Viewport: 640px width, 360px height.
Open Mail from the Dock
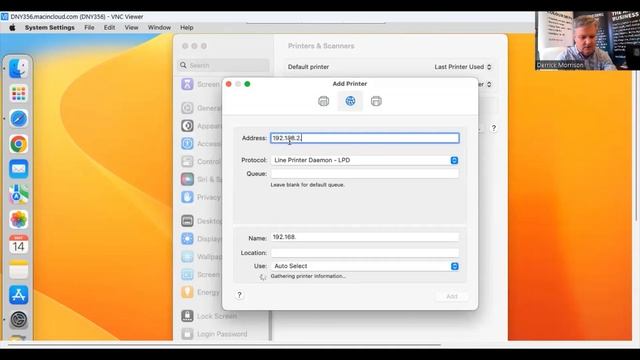click(x=18, y=169)
